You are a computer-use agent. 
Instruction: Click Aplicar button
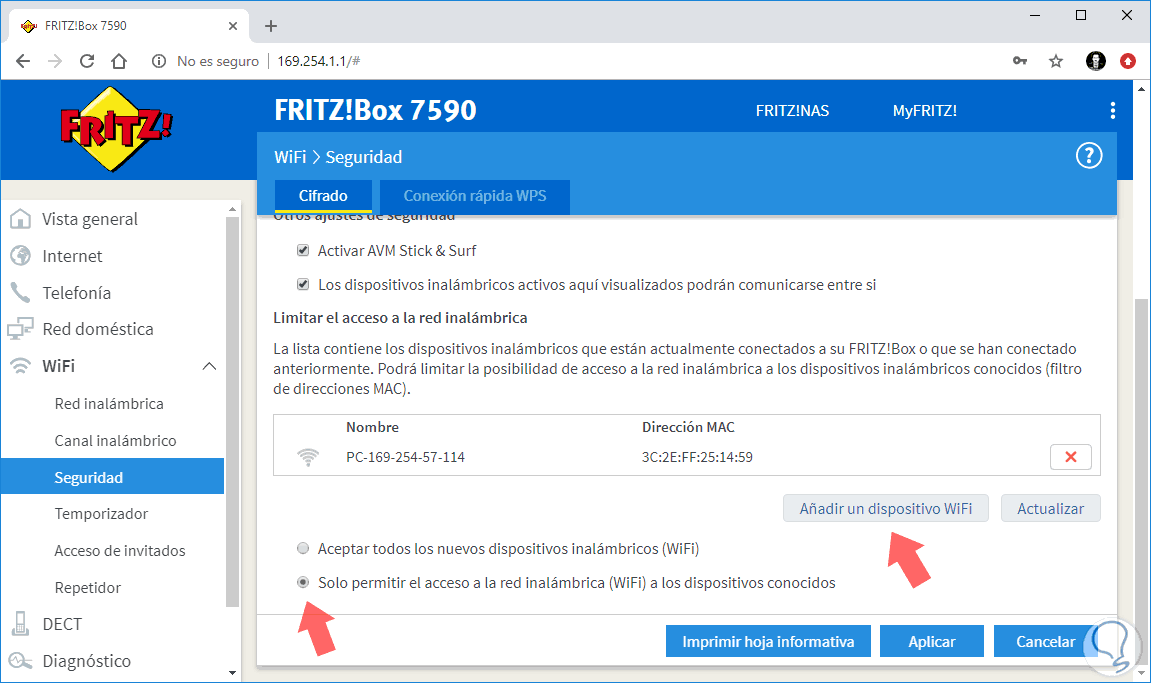(x=932, y=642)
